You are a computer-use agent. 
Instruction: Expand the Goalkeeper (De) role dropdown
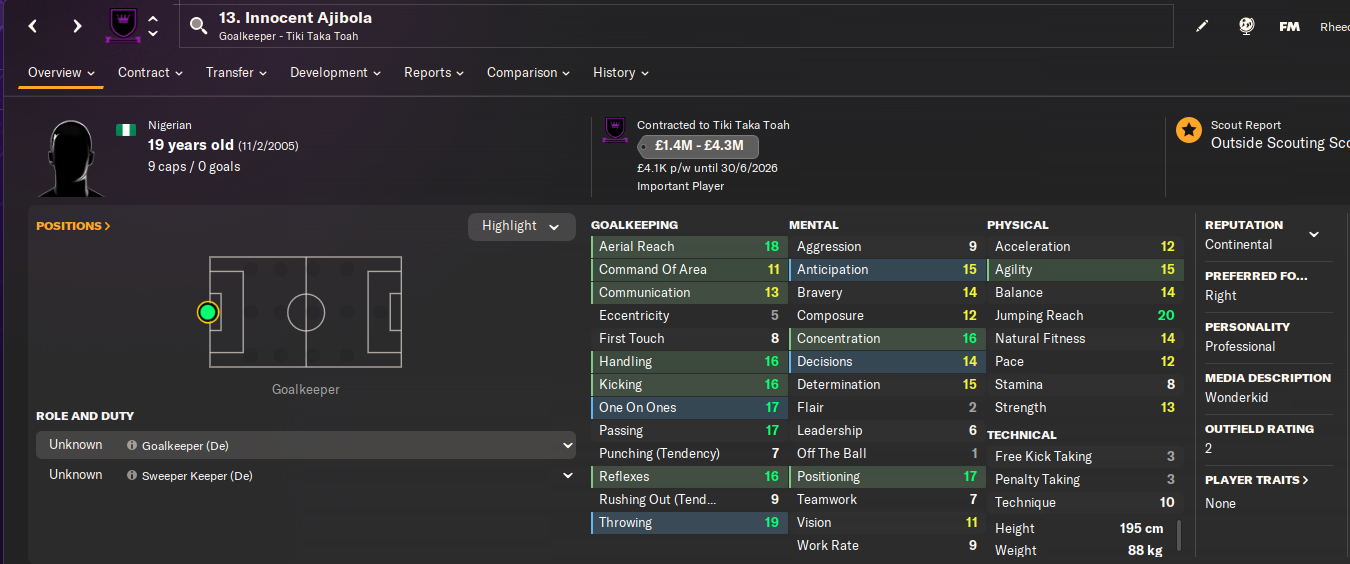[x=567, y=446]
